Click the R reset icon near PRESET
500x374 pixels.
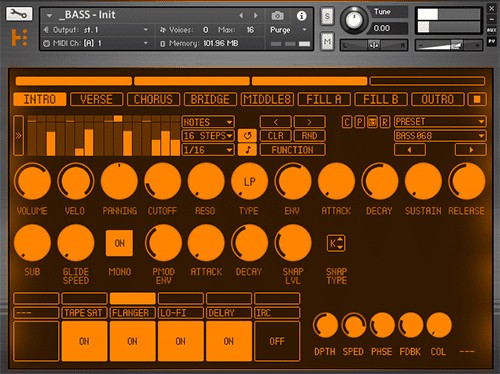pyautogui.click(x=385, y=122)
